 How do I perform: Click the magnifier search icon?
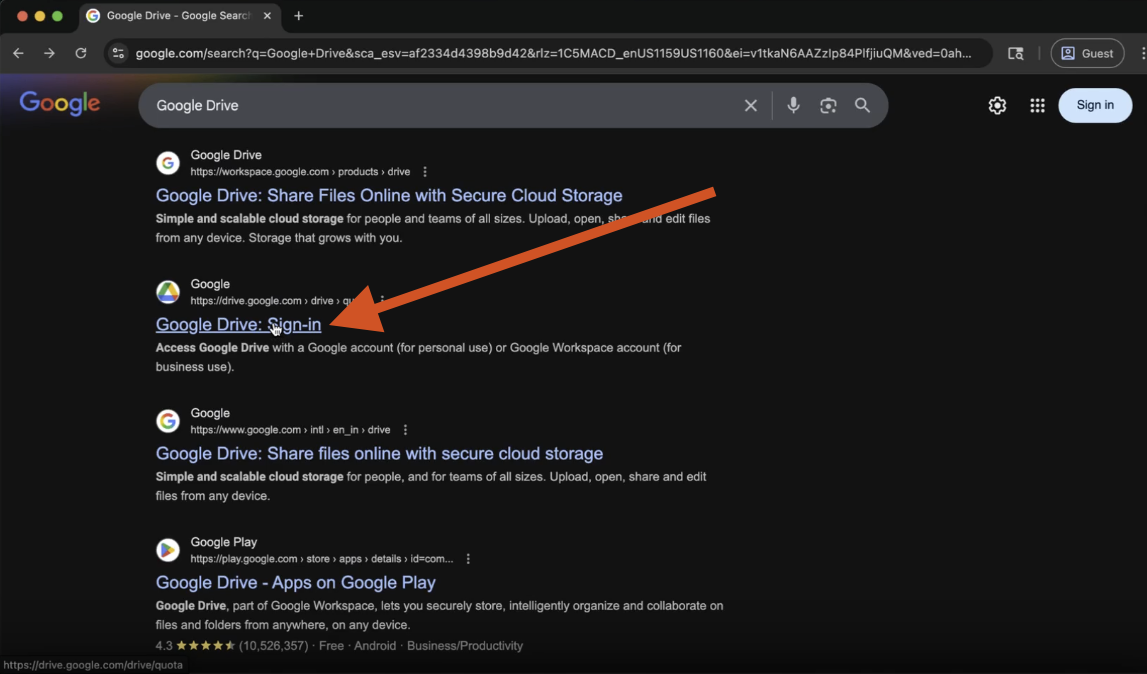[862, 105]
